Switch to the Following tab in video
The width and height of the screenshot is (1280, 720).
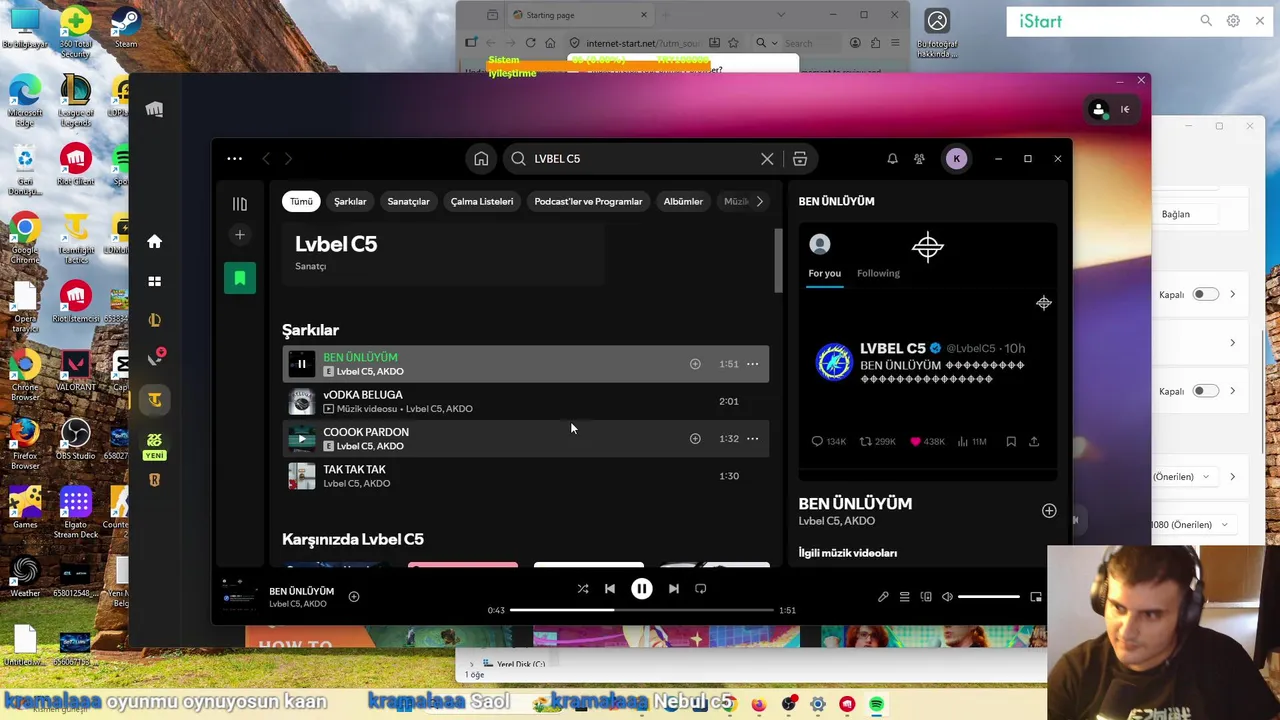click(878, 273)
